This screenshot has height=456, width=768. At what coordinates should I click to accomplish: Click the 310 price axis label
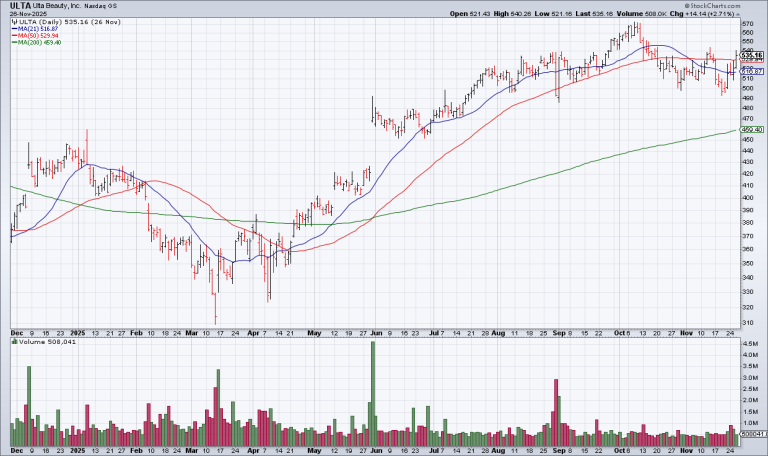(748, 323)
